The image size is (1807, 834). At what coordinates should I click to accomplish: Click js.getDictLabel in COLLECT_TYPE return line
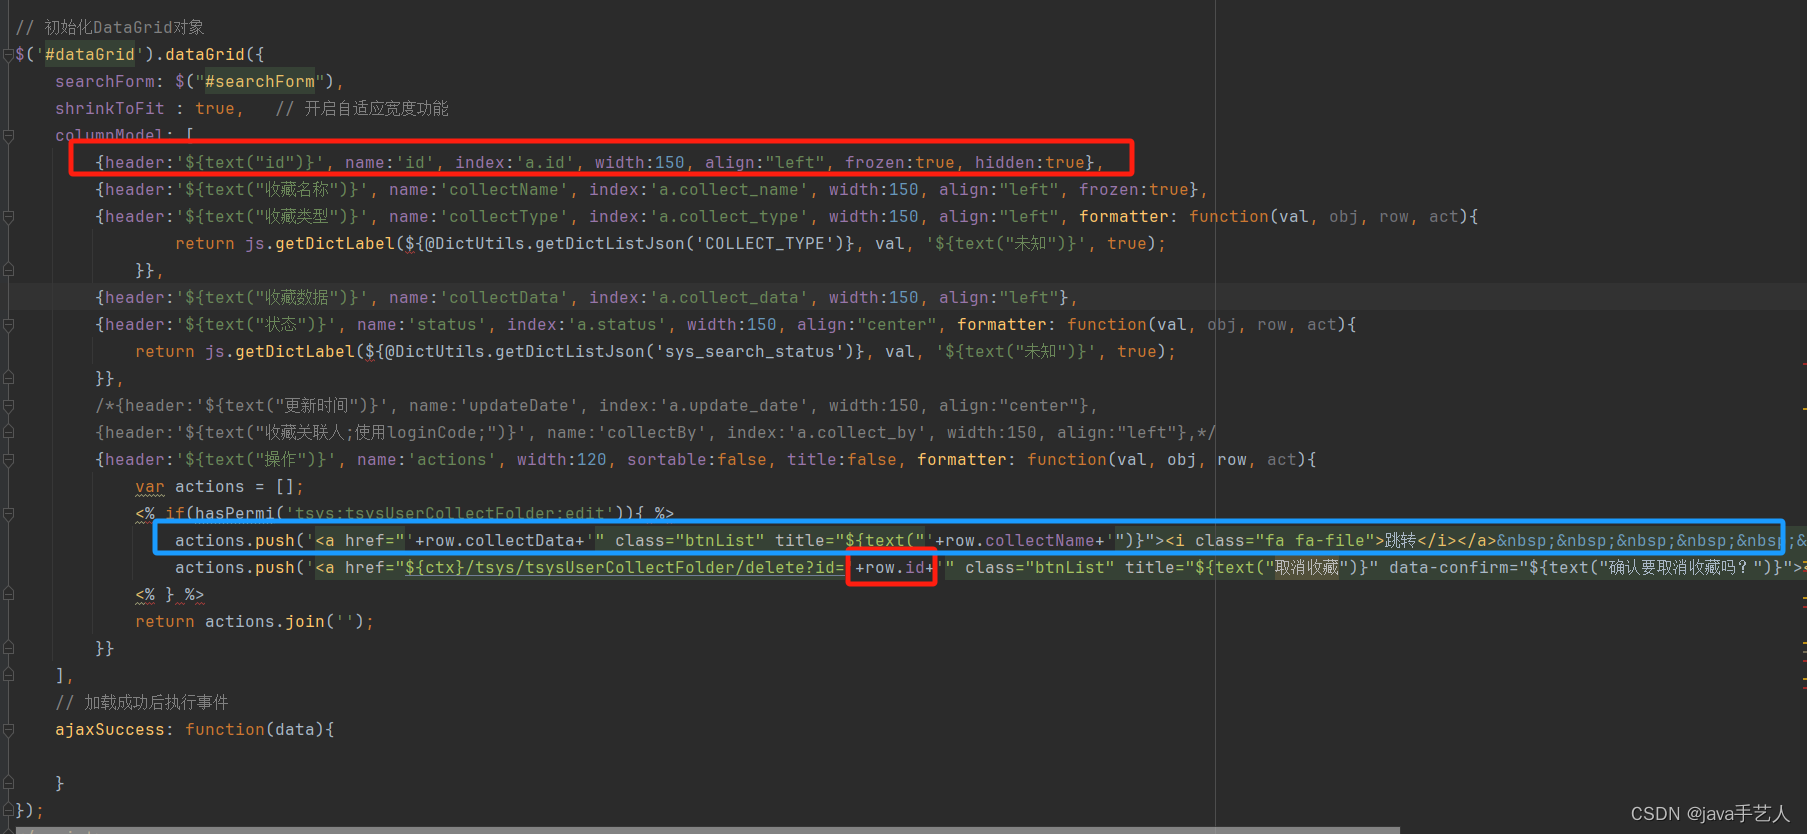[x=320, y=243]
